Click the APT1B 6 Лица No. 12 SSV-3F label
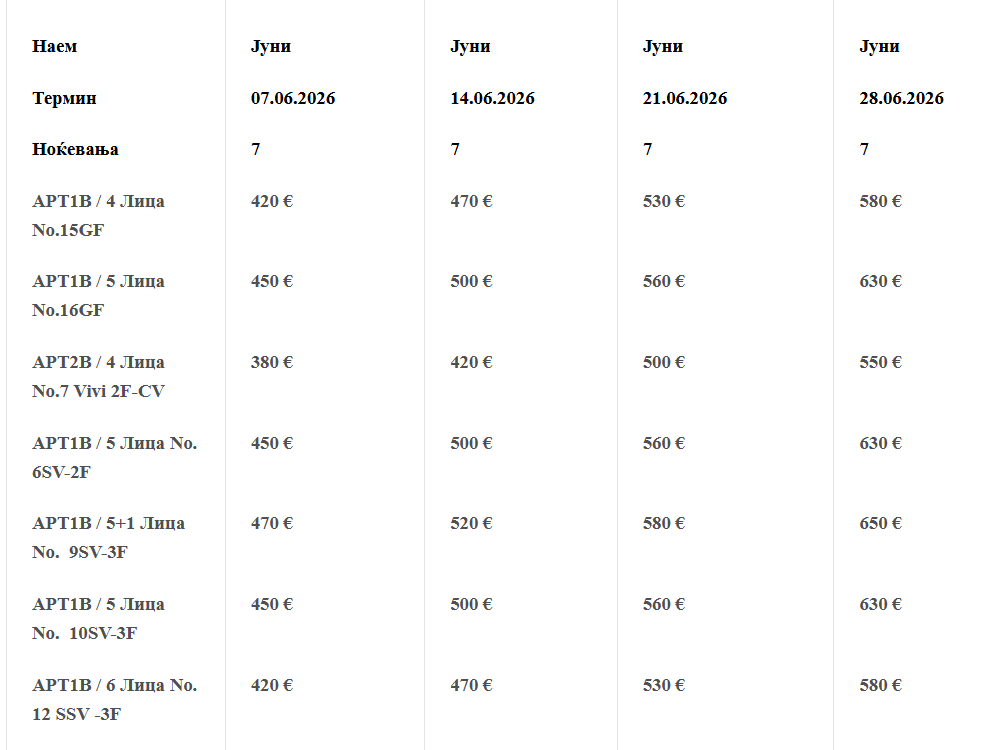 114,699
